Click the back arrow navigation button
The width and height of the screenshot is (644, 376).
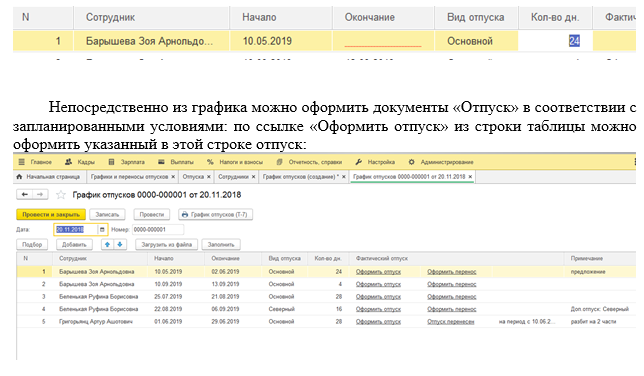pos(25,194)
